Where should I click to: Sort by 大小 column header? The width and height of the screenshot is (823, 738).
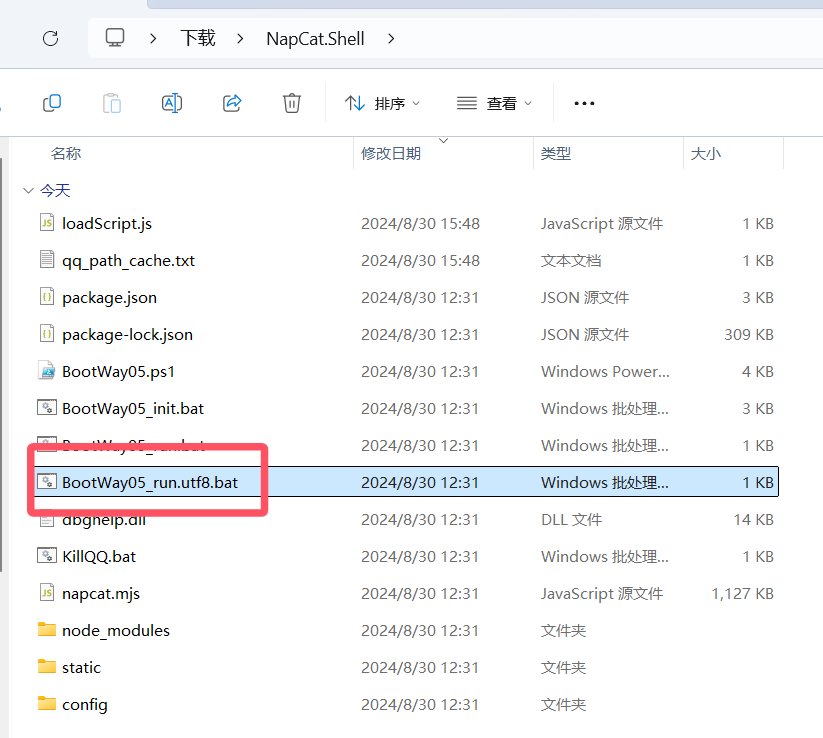[x=705, y=153]
